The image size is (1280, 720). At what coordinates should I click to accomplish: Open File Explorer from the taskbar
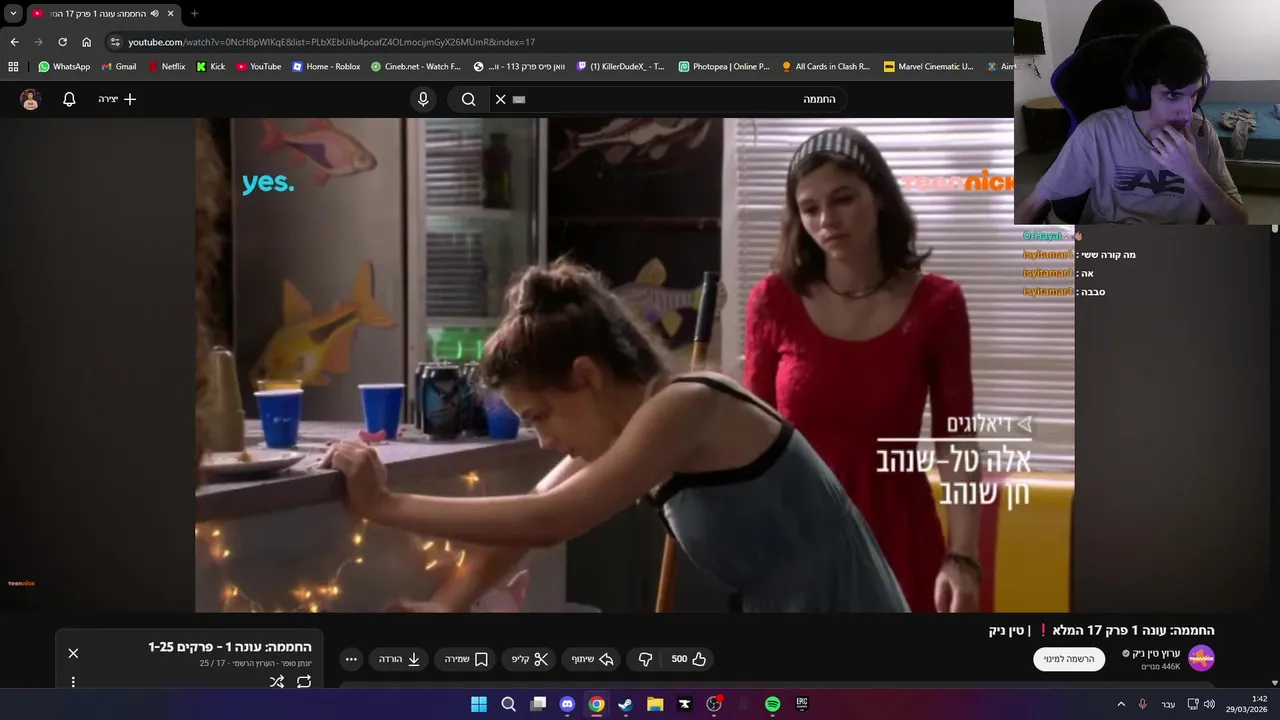[x=655, y=704]
